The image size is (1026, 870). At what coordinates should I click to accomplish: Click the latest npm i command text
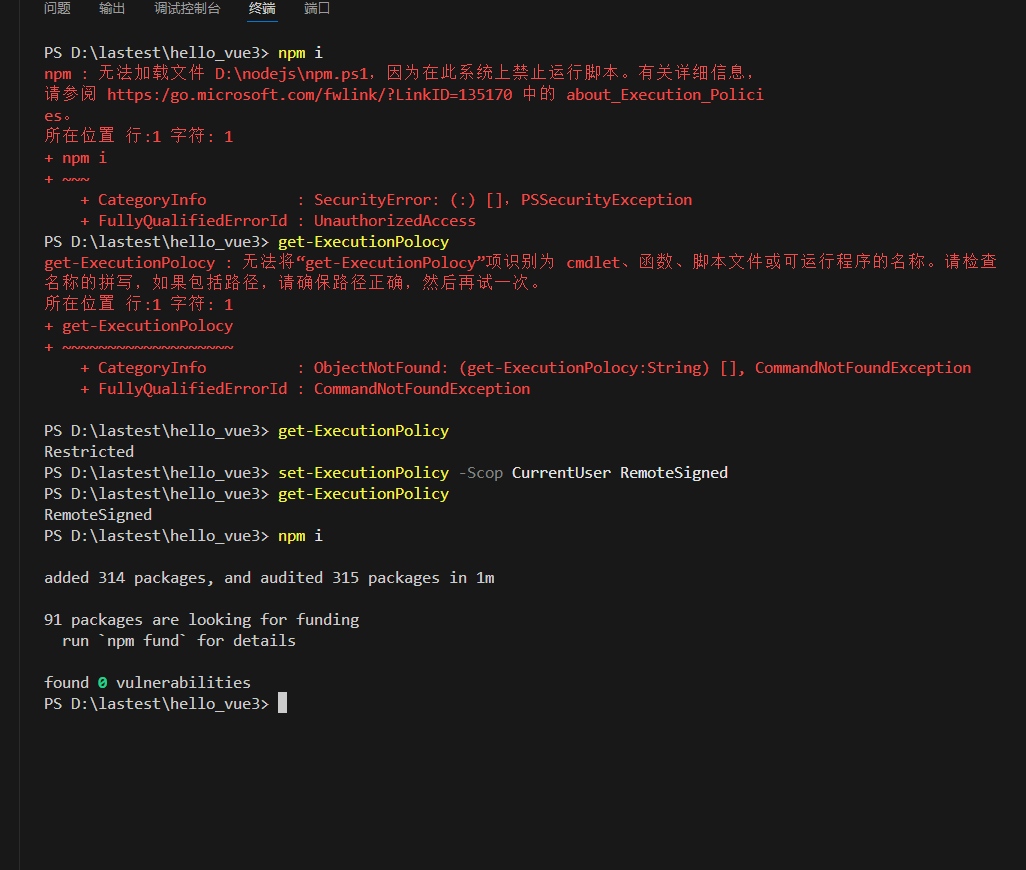tap(298, 535)
